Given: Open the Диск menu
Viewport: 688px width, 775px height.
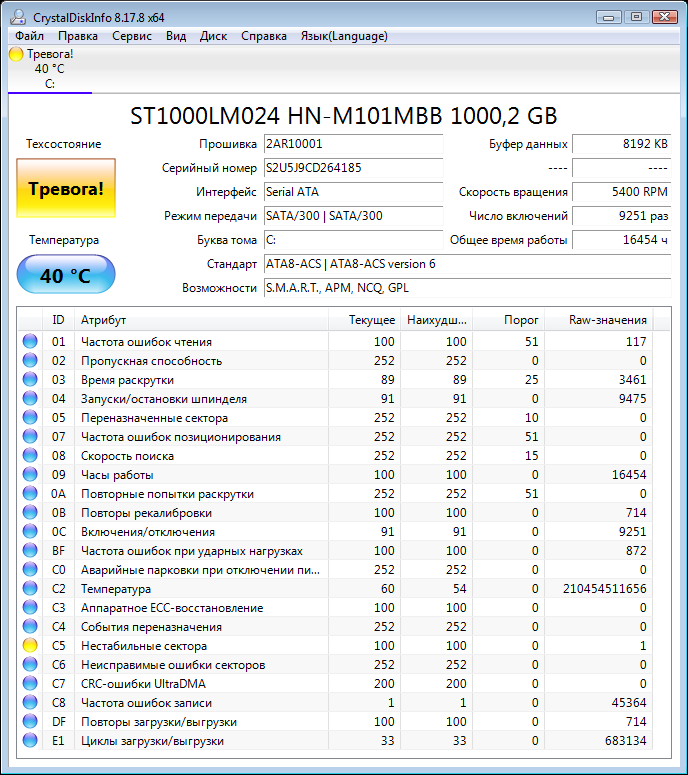Looking at the screenshot, I should (213, 36).
